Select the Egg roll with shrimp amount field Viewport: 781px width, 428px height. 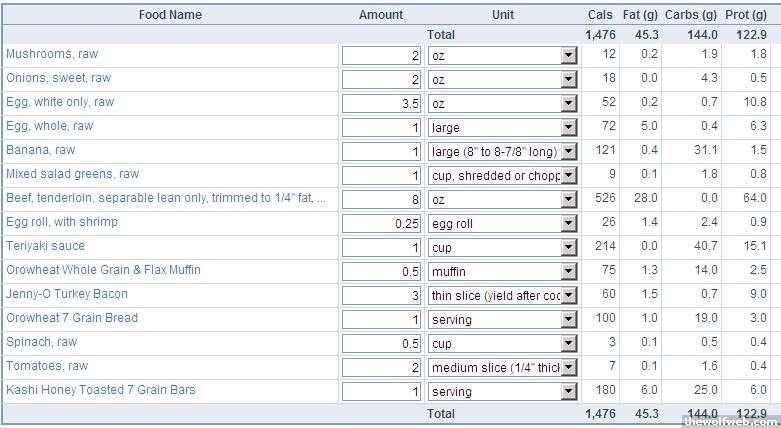[382, 224]
